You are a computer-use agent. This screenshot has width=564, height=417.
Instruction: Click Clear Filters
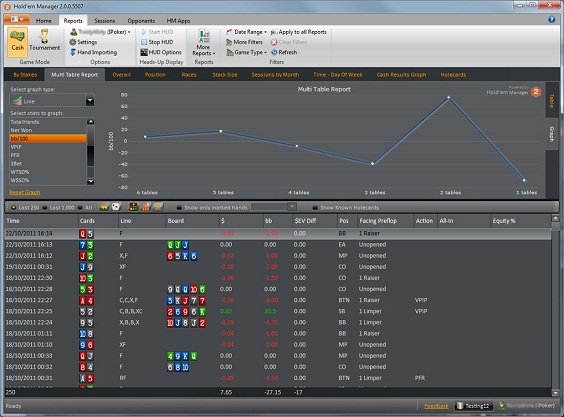click(289, 42)
